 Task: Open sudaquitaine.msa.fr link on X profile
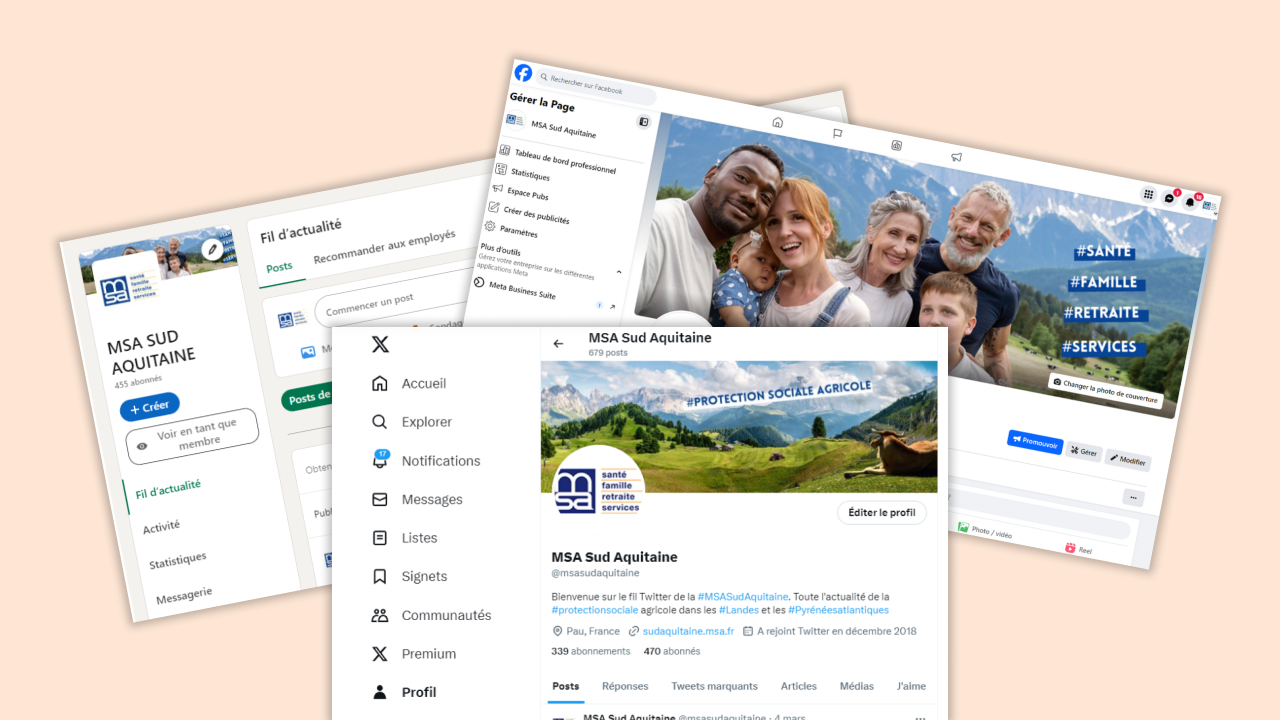688,631
